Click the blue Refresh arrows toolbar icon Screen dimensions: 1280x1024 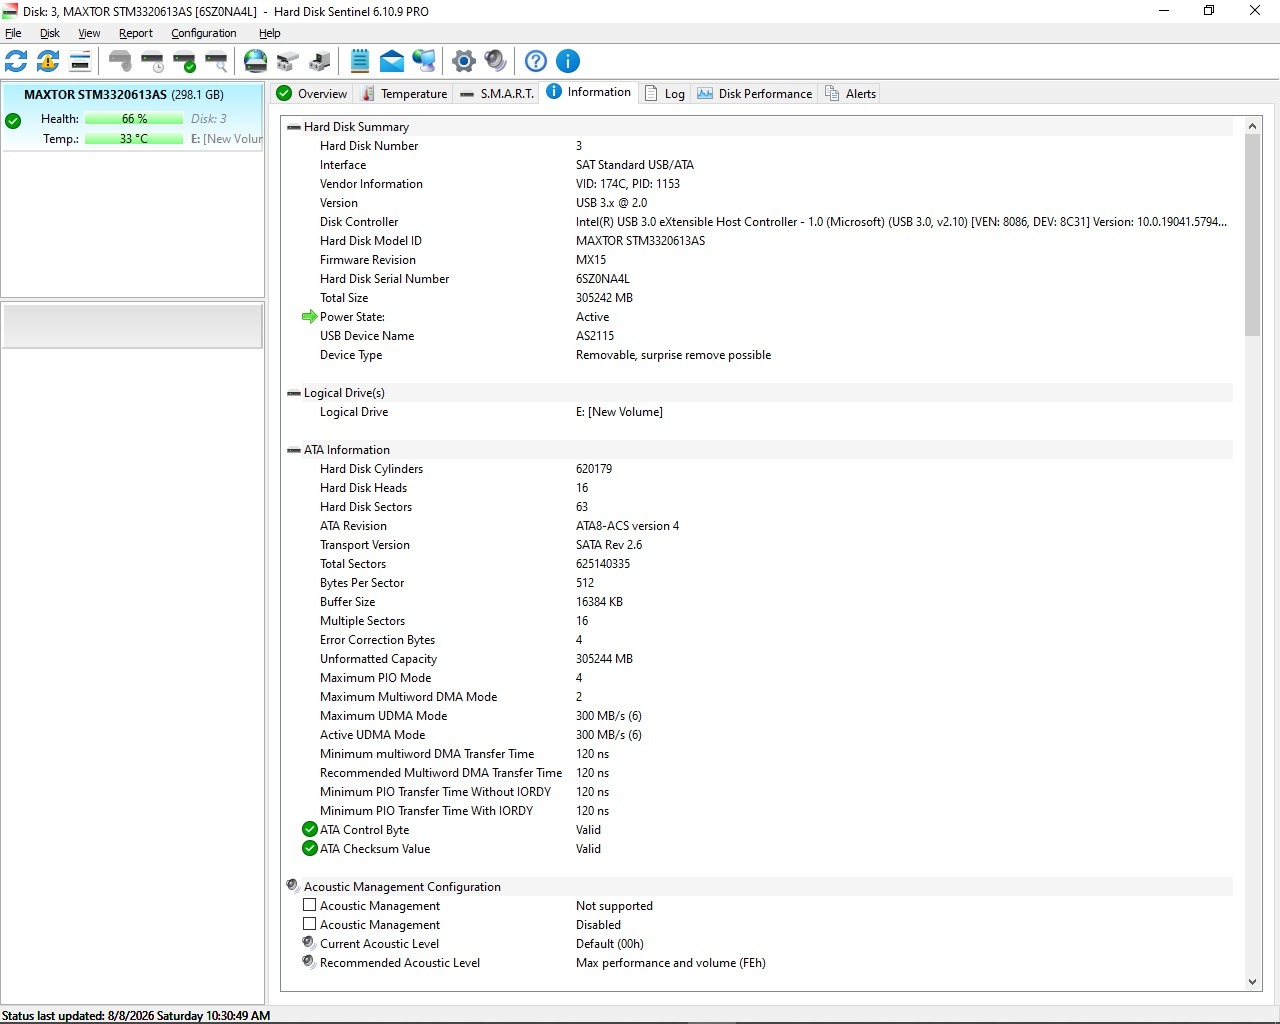[17, 61]
